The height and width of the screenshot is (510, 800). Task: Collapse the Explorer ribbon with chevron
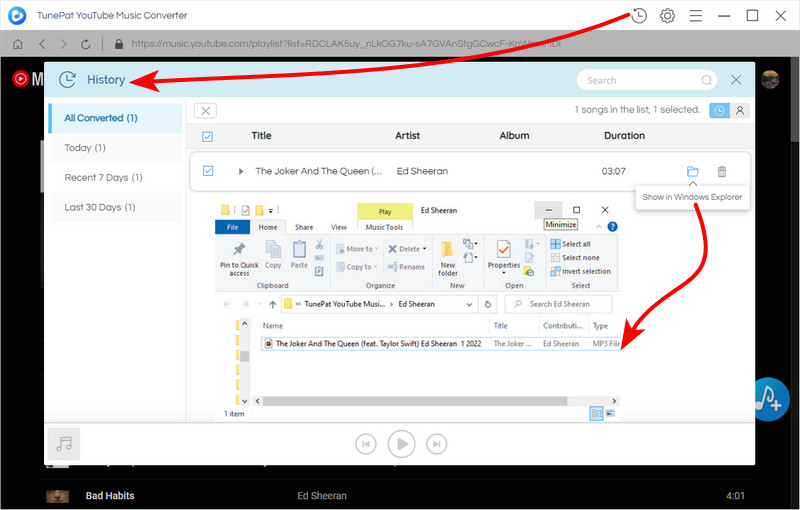click(x=599, y=226)
